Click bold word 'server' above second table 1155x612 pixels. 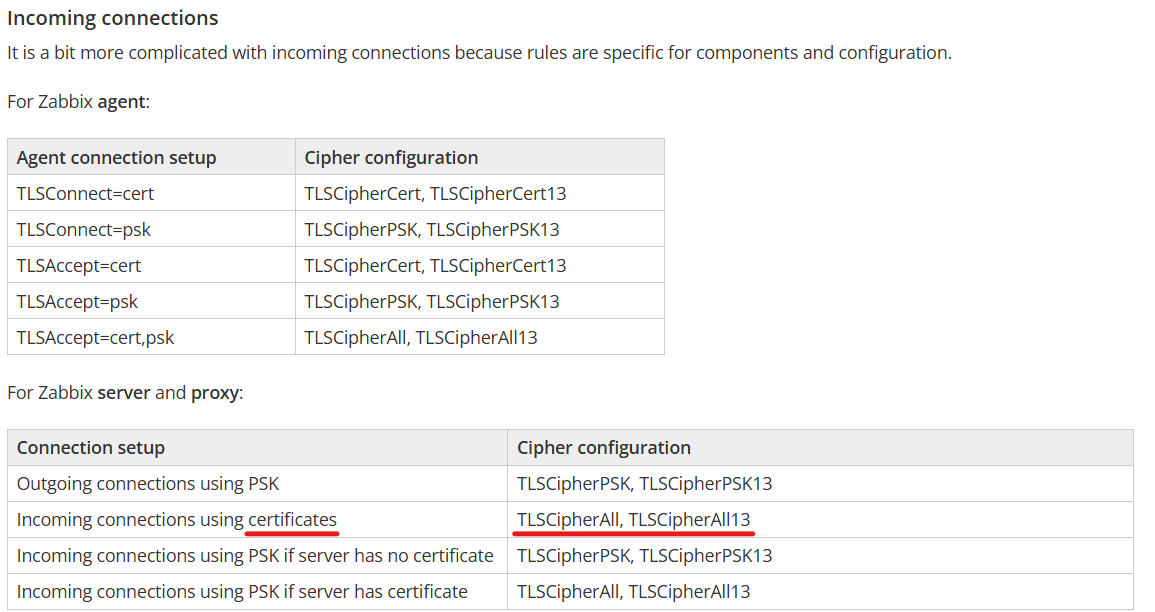(123, 392)
